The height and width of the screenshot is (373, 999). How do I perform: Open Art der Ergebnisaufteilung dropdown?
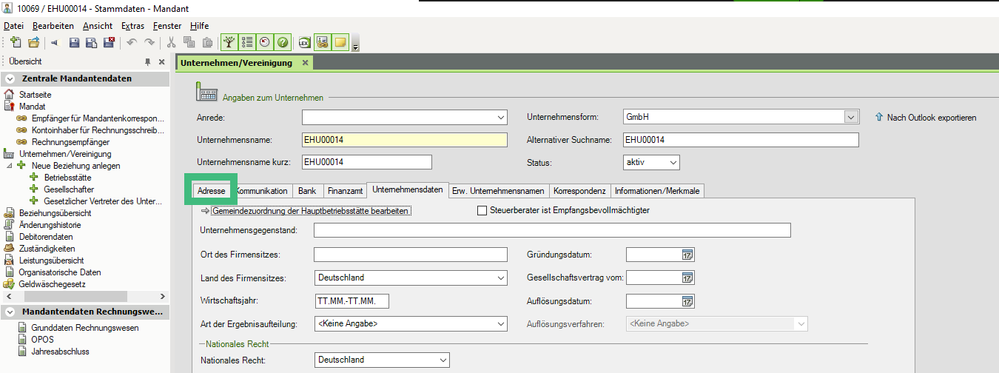500,324
